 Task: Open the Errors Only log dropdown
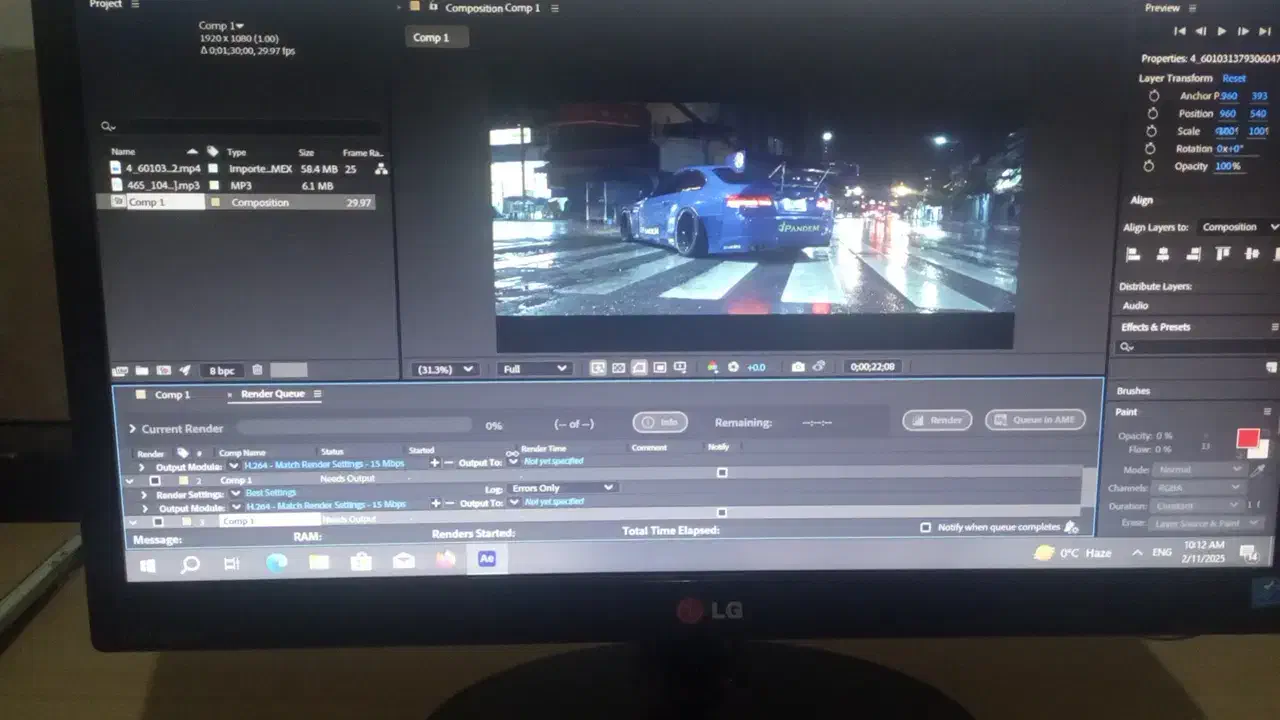[x=562, y=488]
